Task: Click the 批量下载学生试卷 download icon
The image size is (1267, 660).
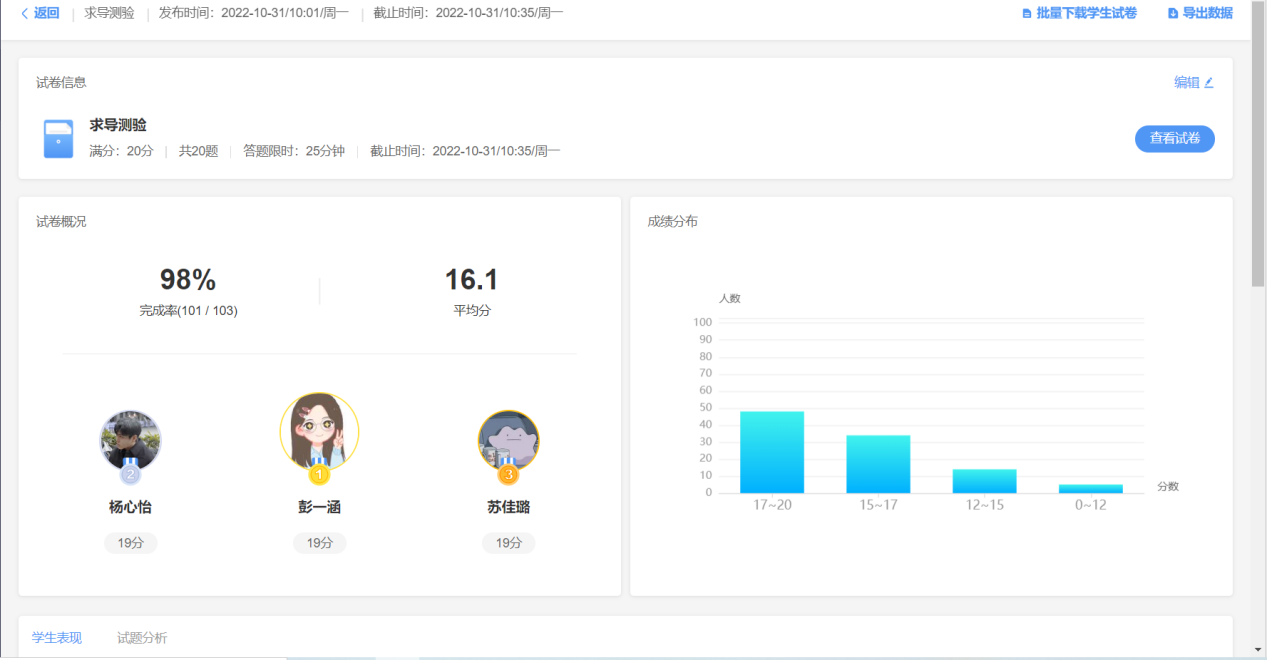Action: (1026, 14)
